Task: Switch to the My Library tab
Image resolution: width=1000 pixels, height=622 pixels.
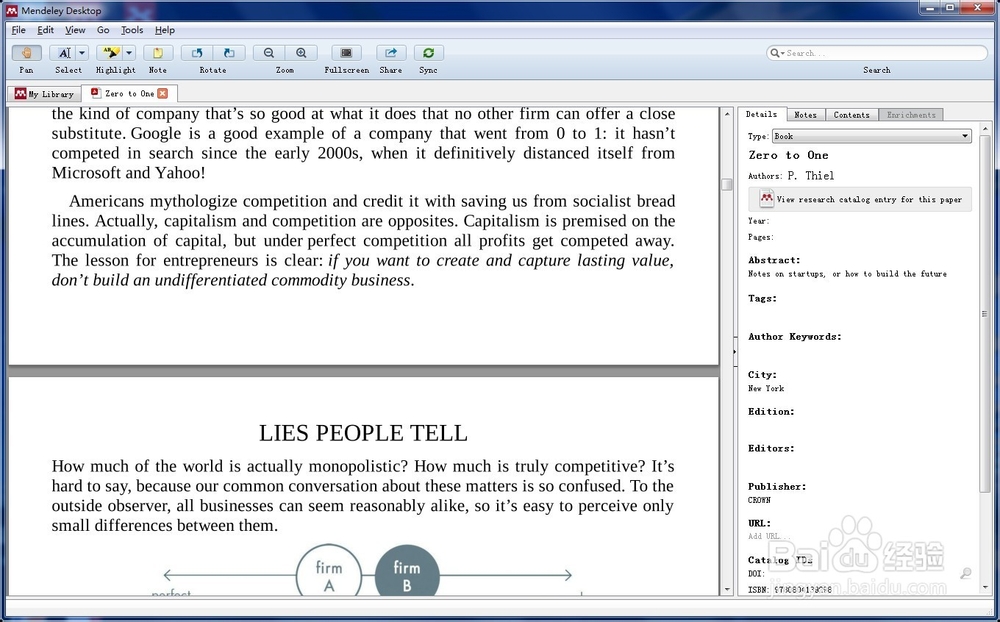Action: [45, 94]
